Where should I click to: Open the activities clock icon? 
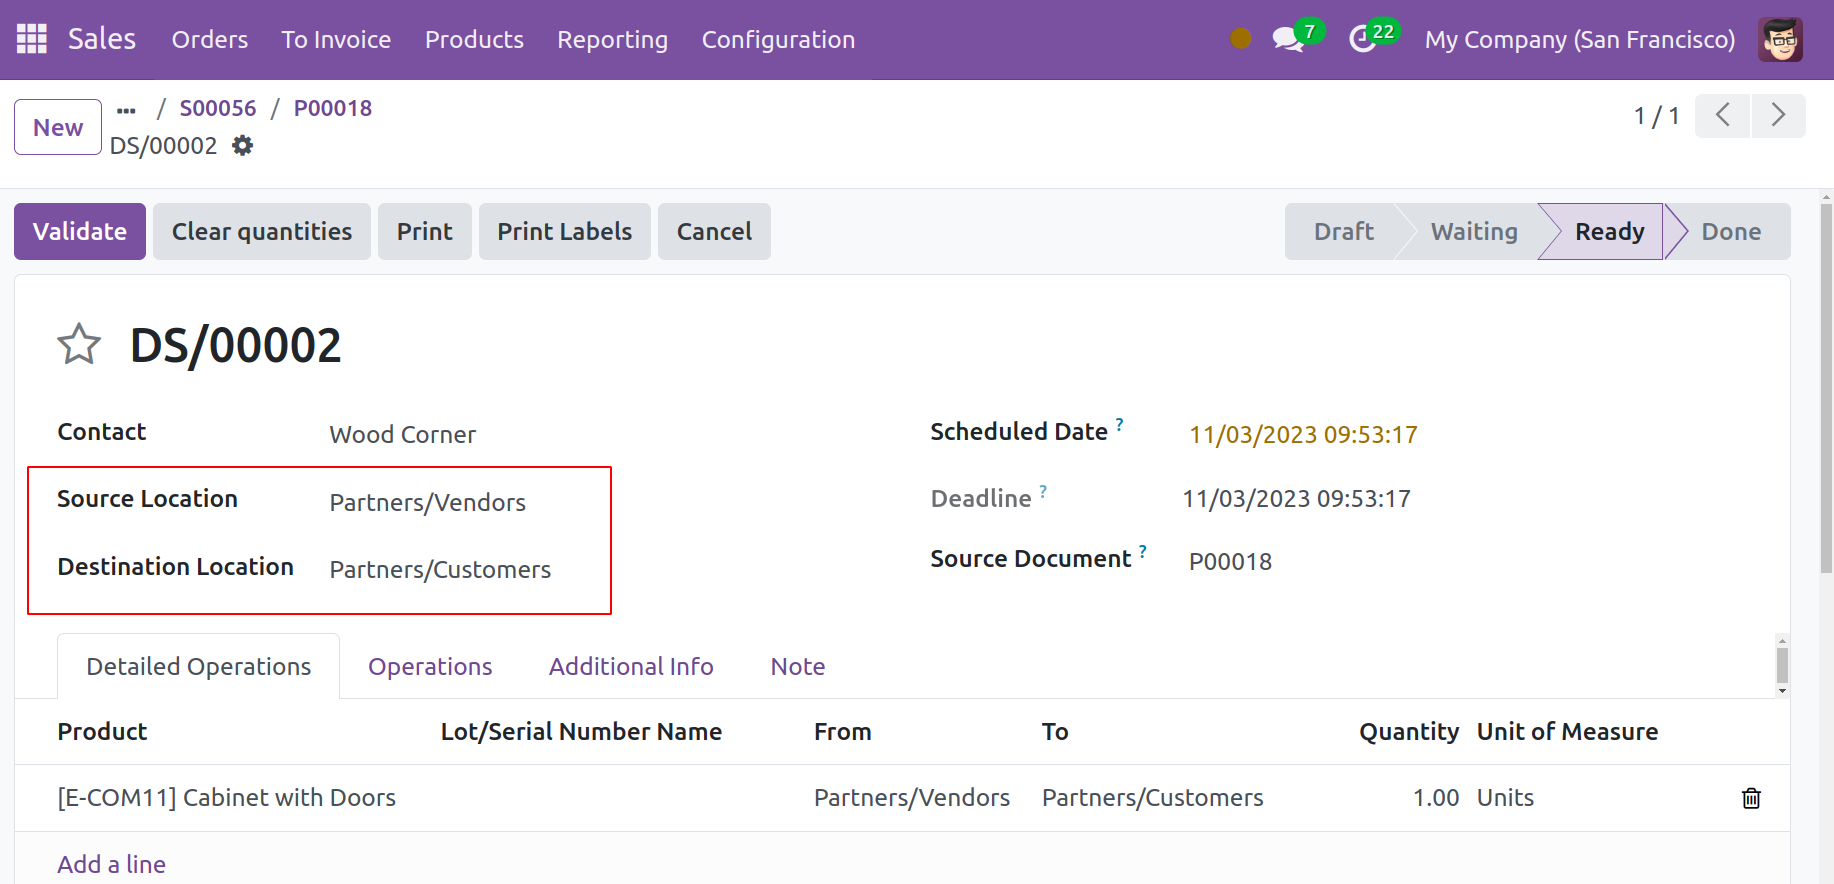click(x=1362, y=40)
